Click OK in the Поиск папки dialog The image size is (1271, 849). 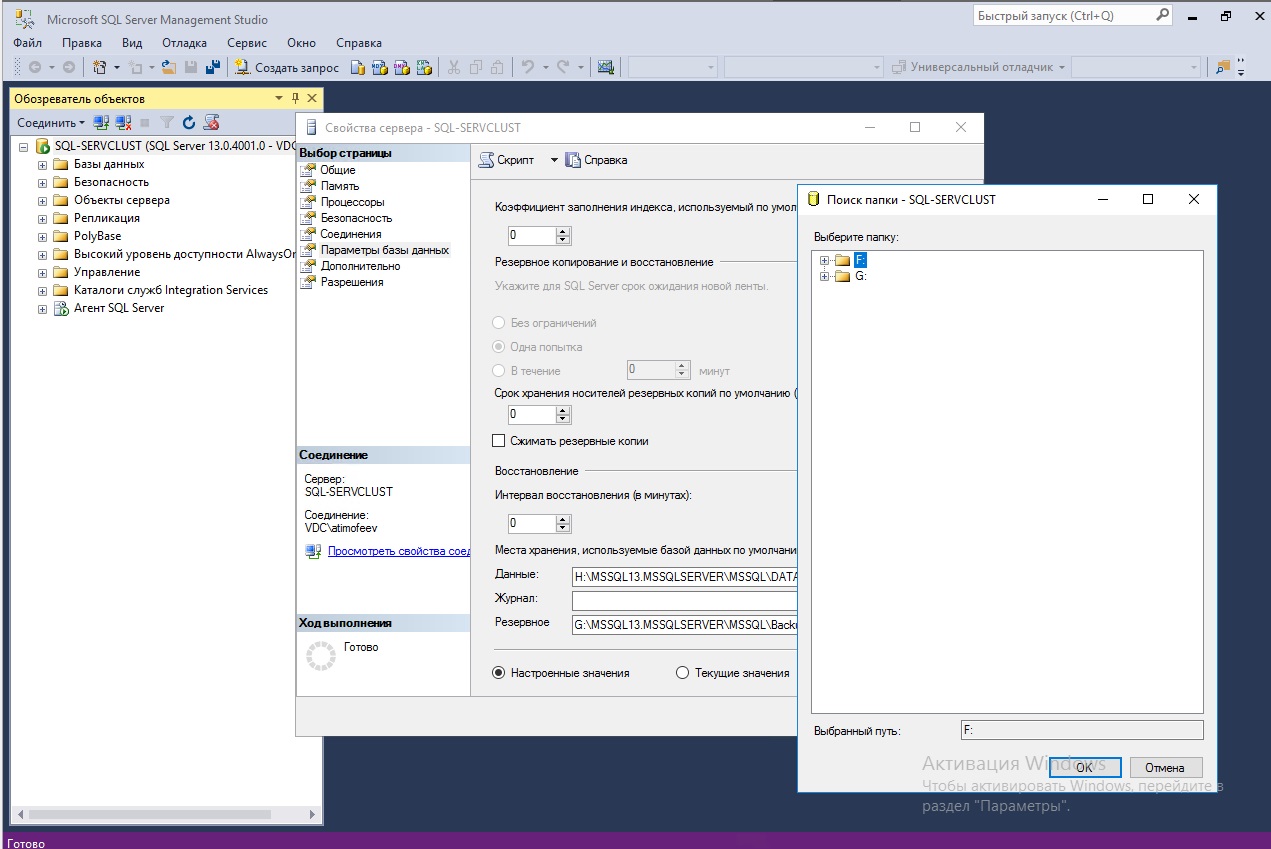pos(1085,766)
